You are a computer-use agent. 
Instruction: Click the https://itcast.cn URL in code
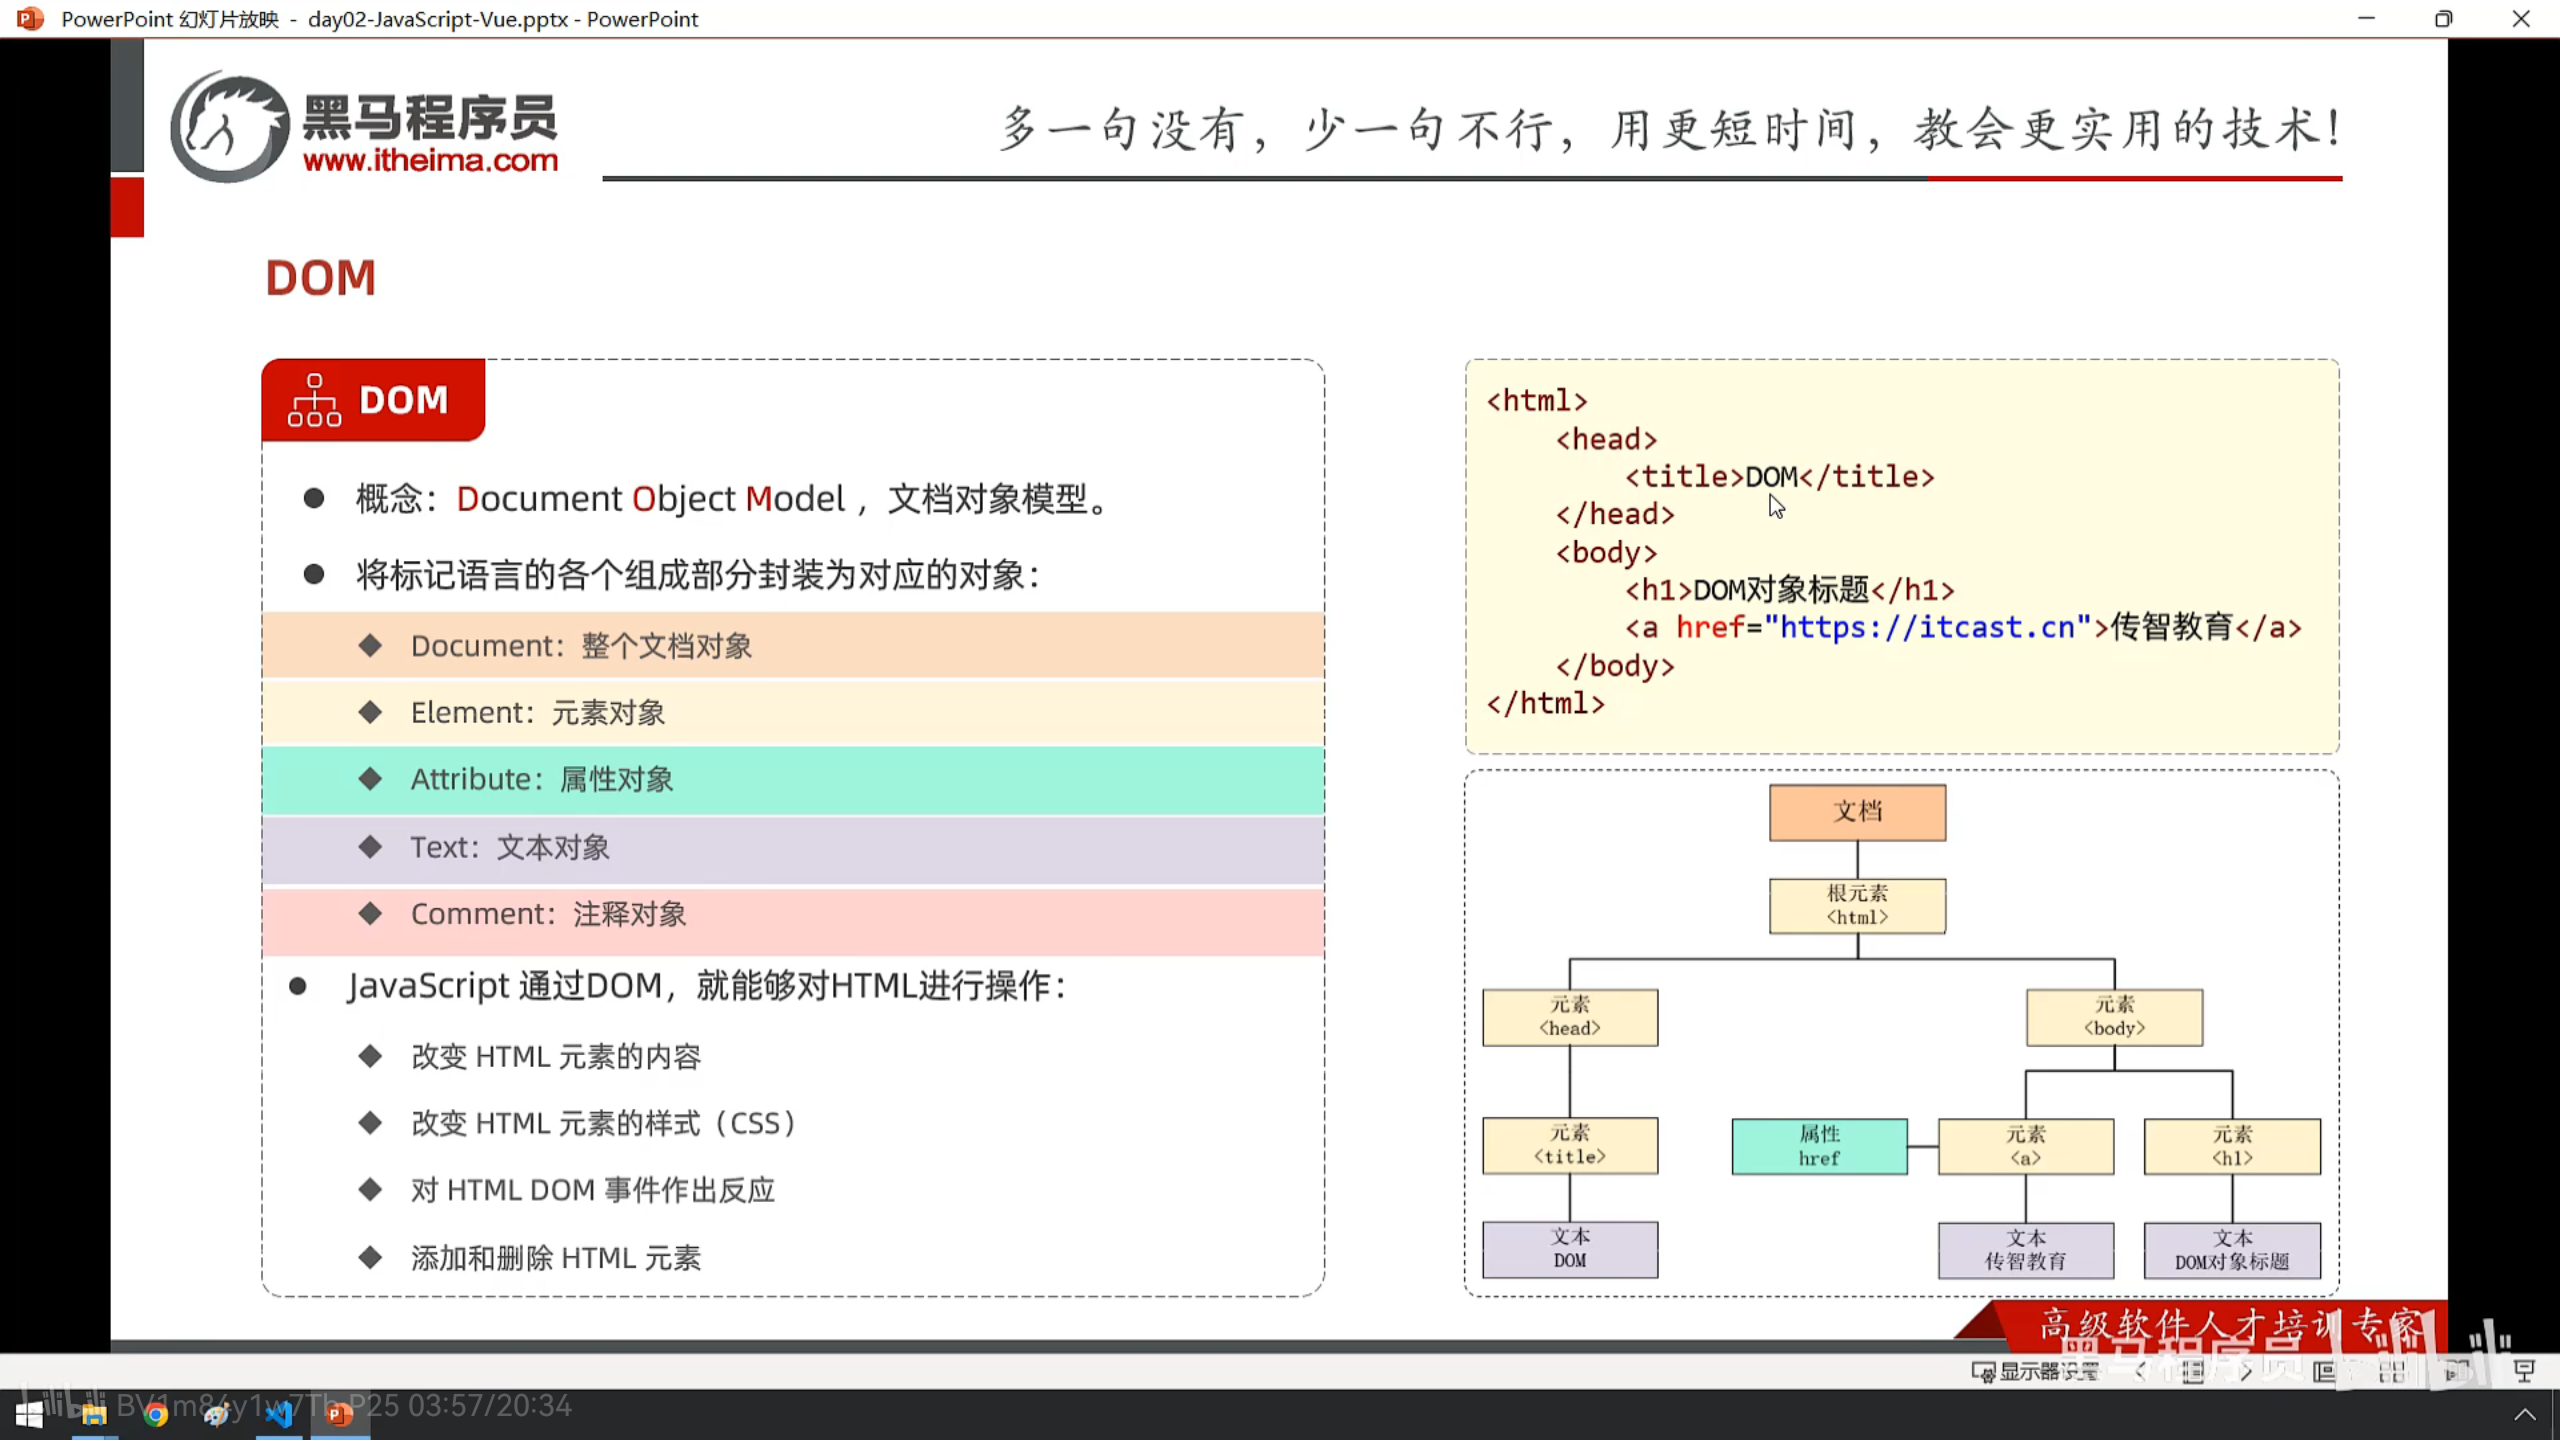click(x=1927, y=627)
